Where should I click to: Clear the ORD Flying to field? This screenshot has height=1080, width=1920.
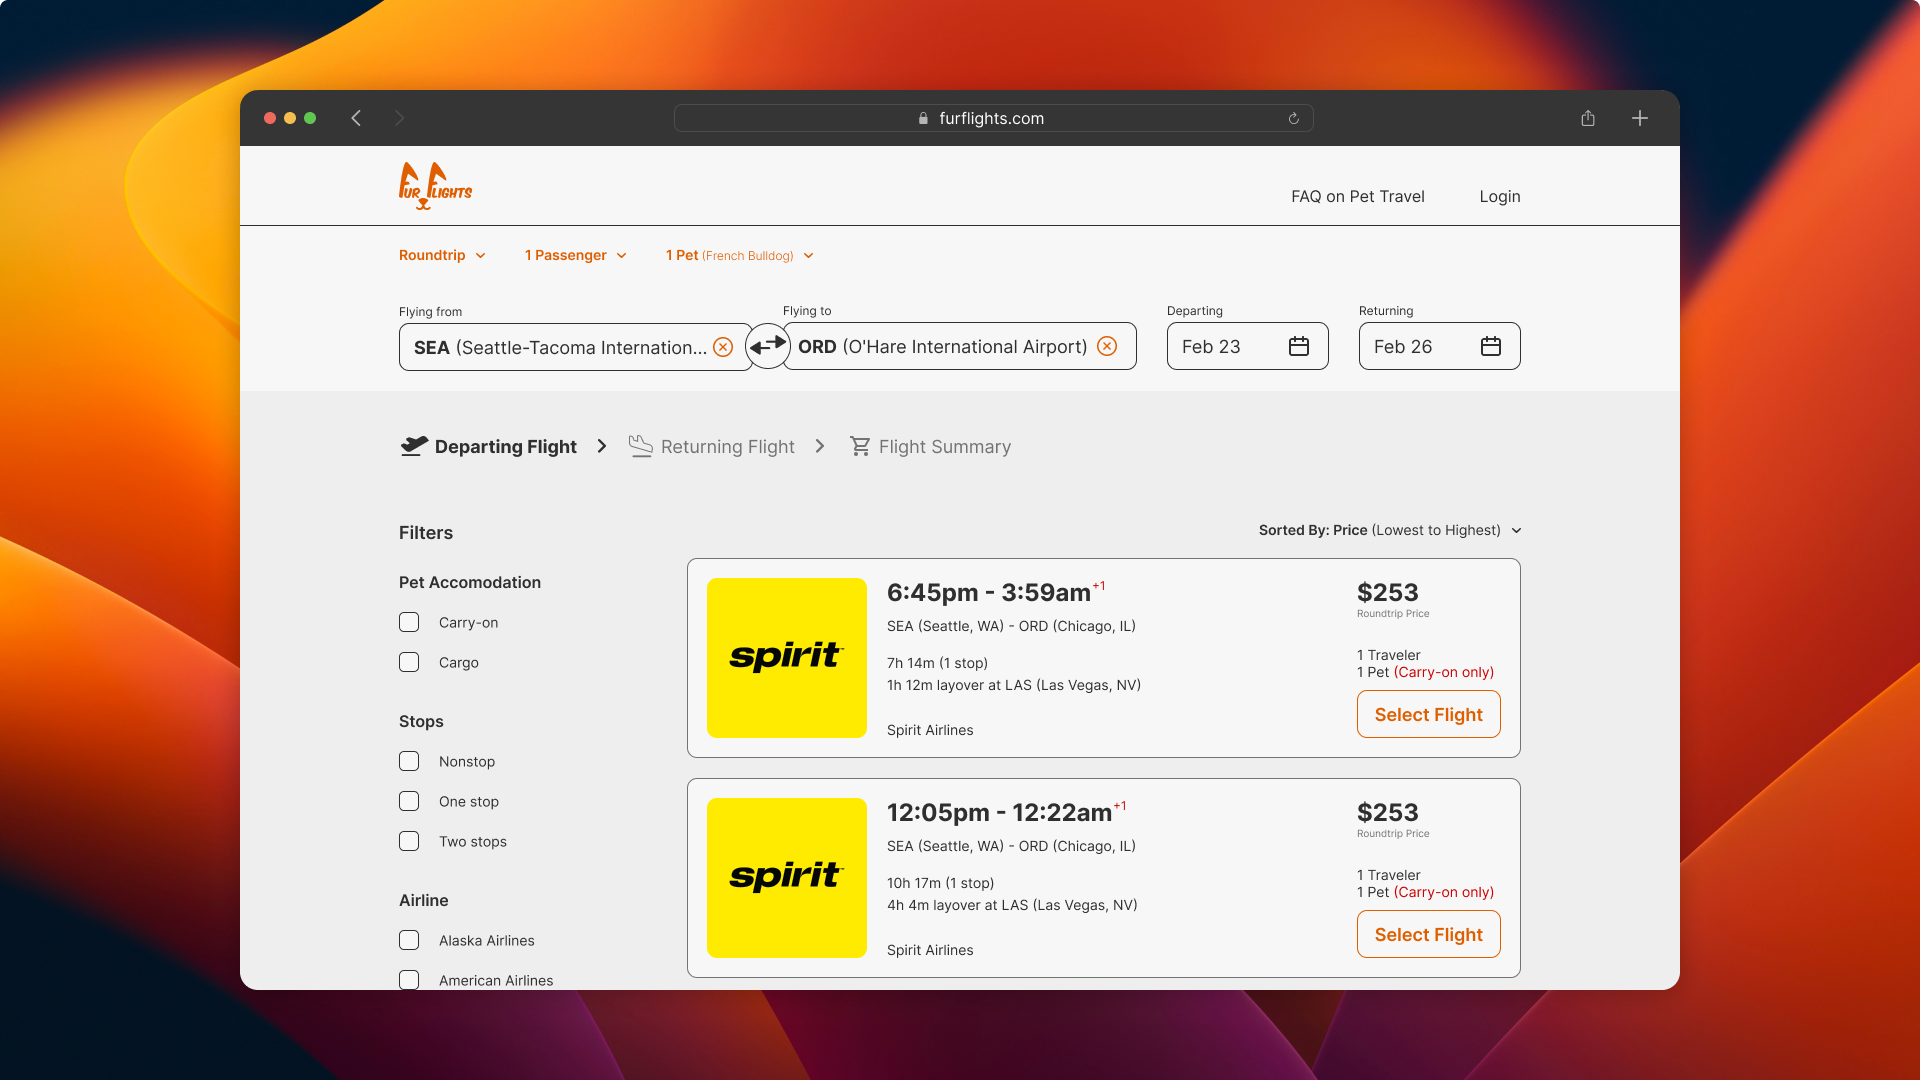click(1107, 346)
